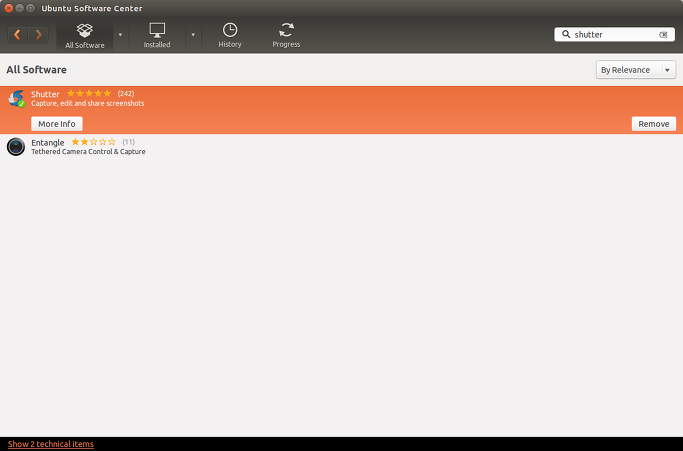The width and height of the screenshot is (683, 451).
Task: Expand the Installed dropdown arrow
Action: coord(193,35)
